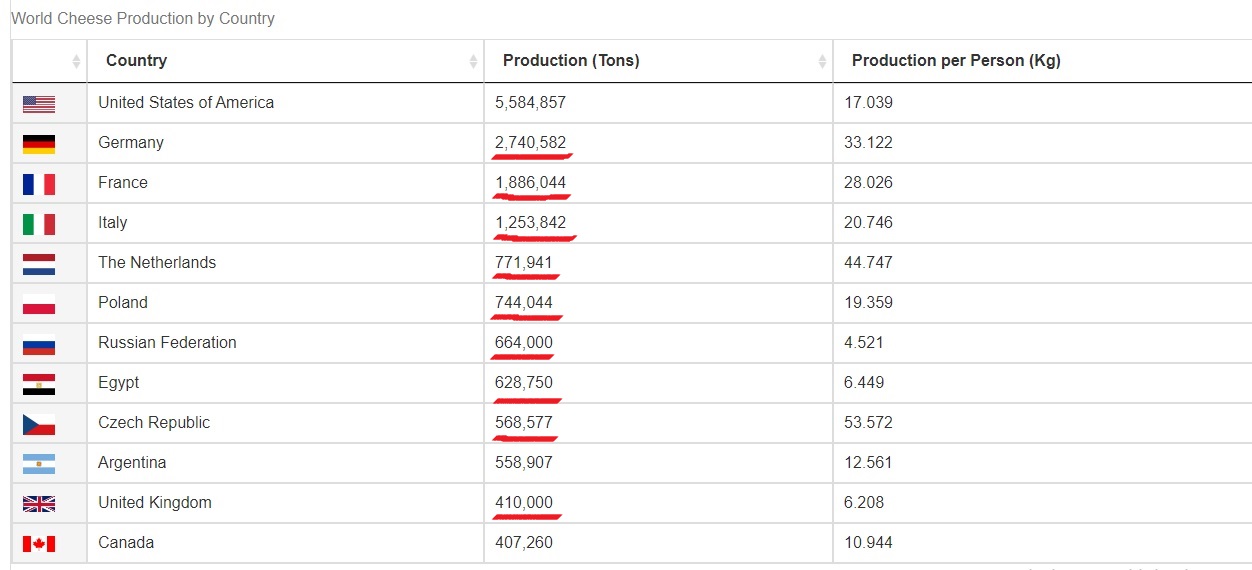
Task: Select Czech Republic per person value 53.572
Action: click(x=868, y=422)
